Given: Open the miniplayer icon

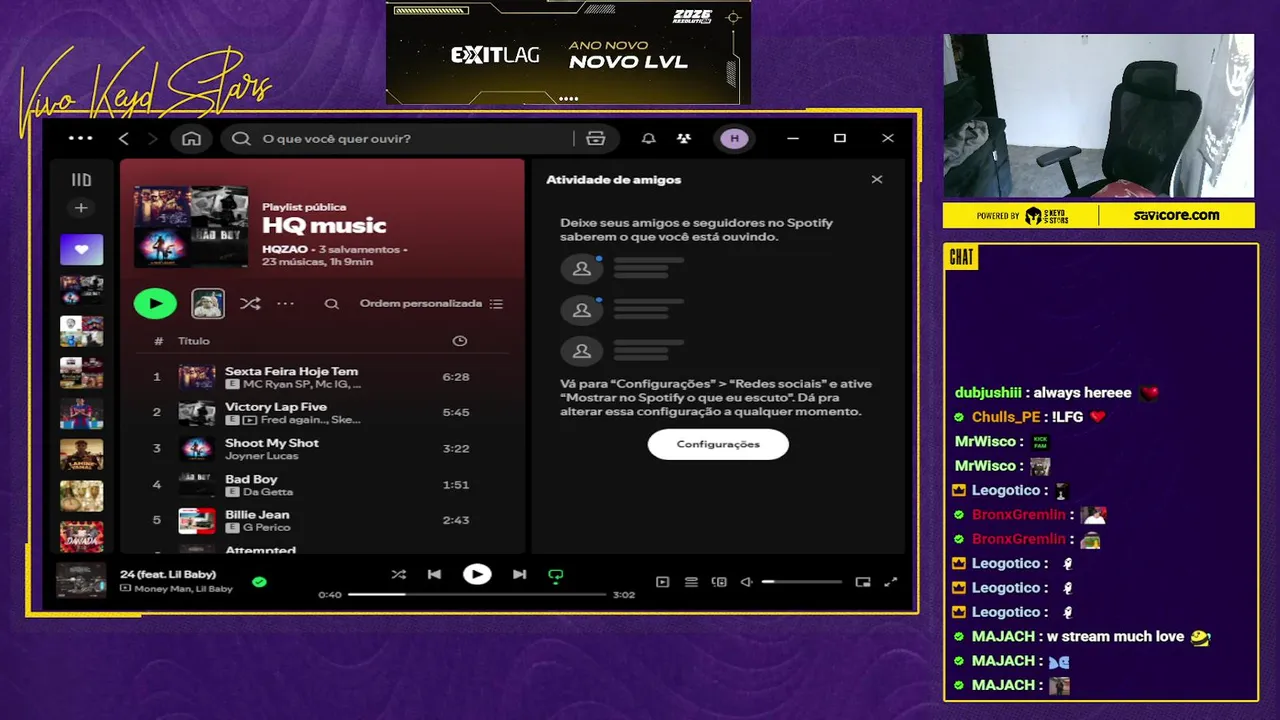Looking at the screenshot, I should pos(863,582).
